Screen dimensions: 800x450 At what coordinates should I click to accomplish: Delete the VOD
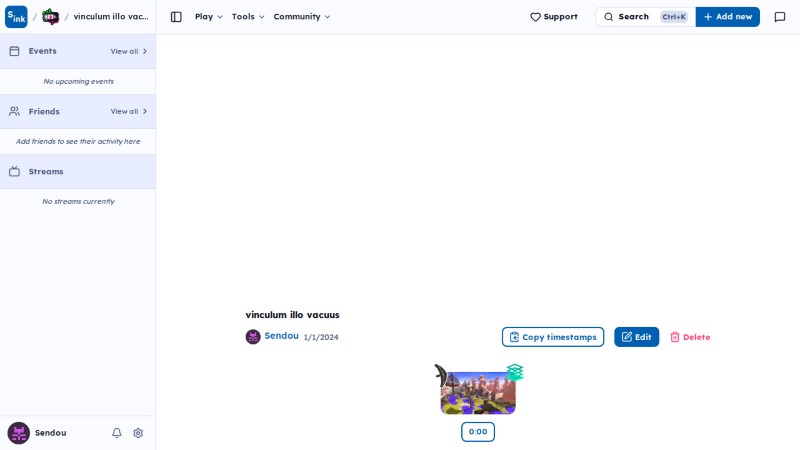point(690,337)
